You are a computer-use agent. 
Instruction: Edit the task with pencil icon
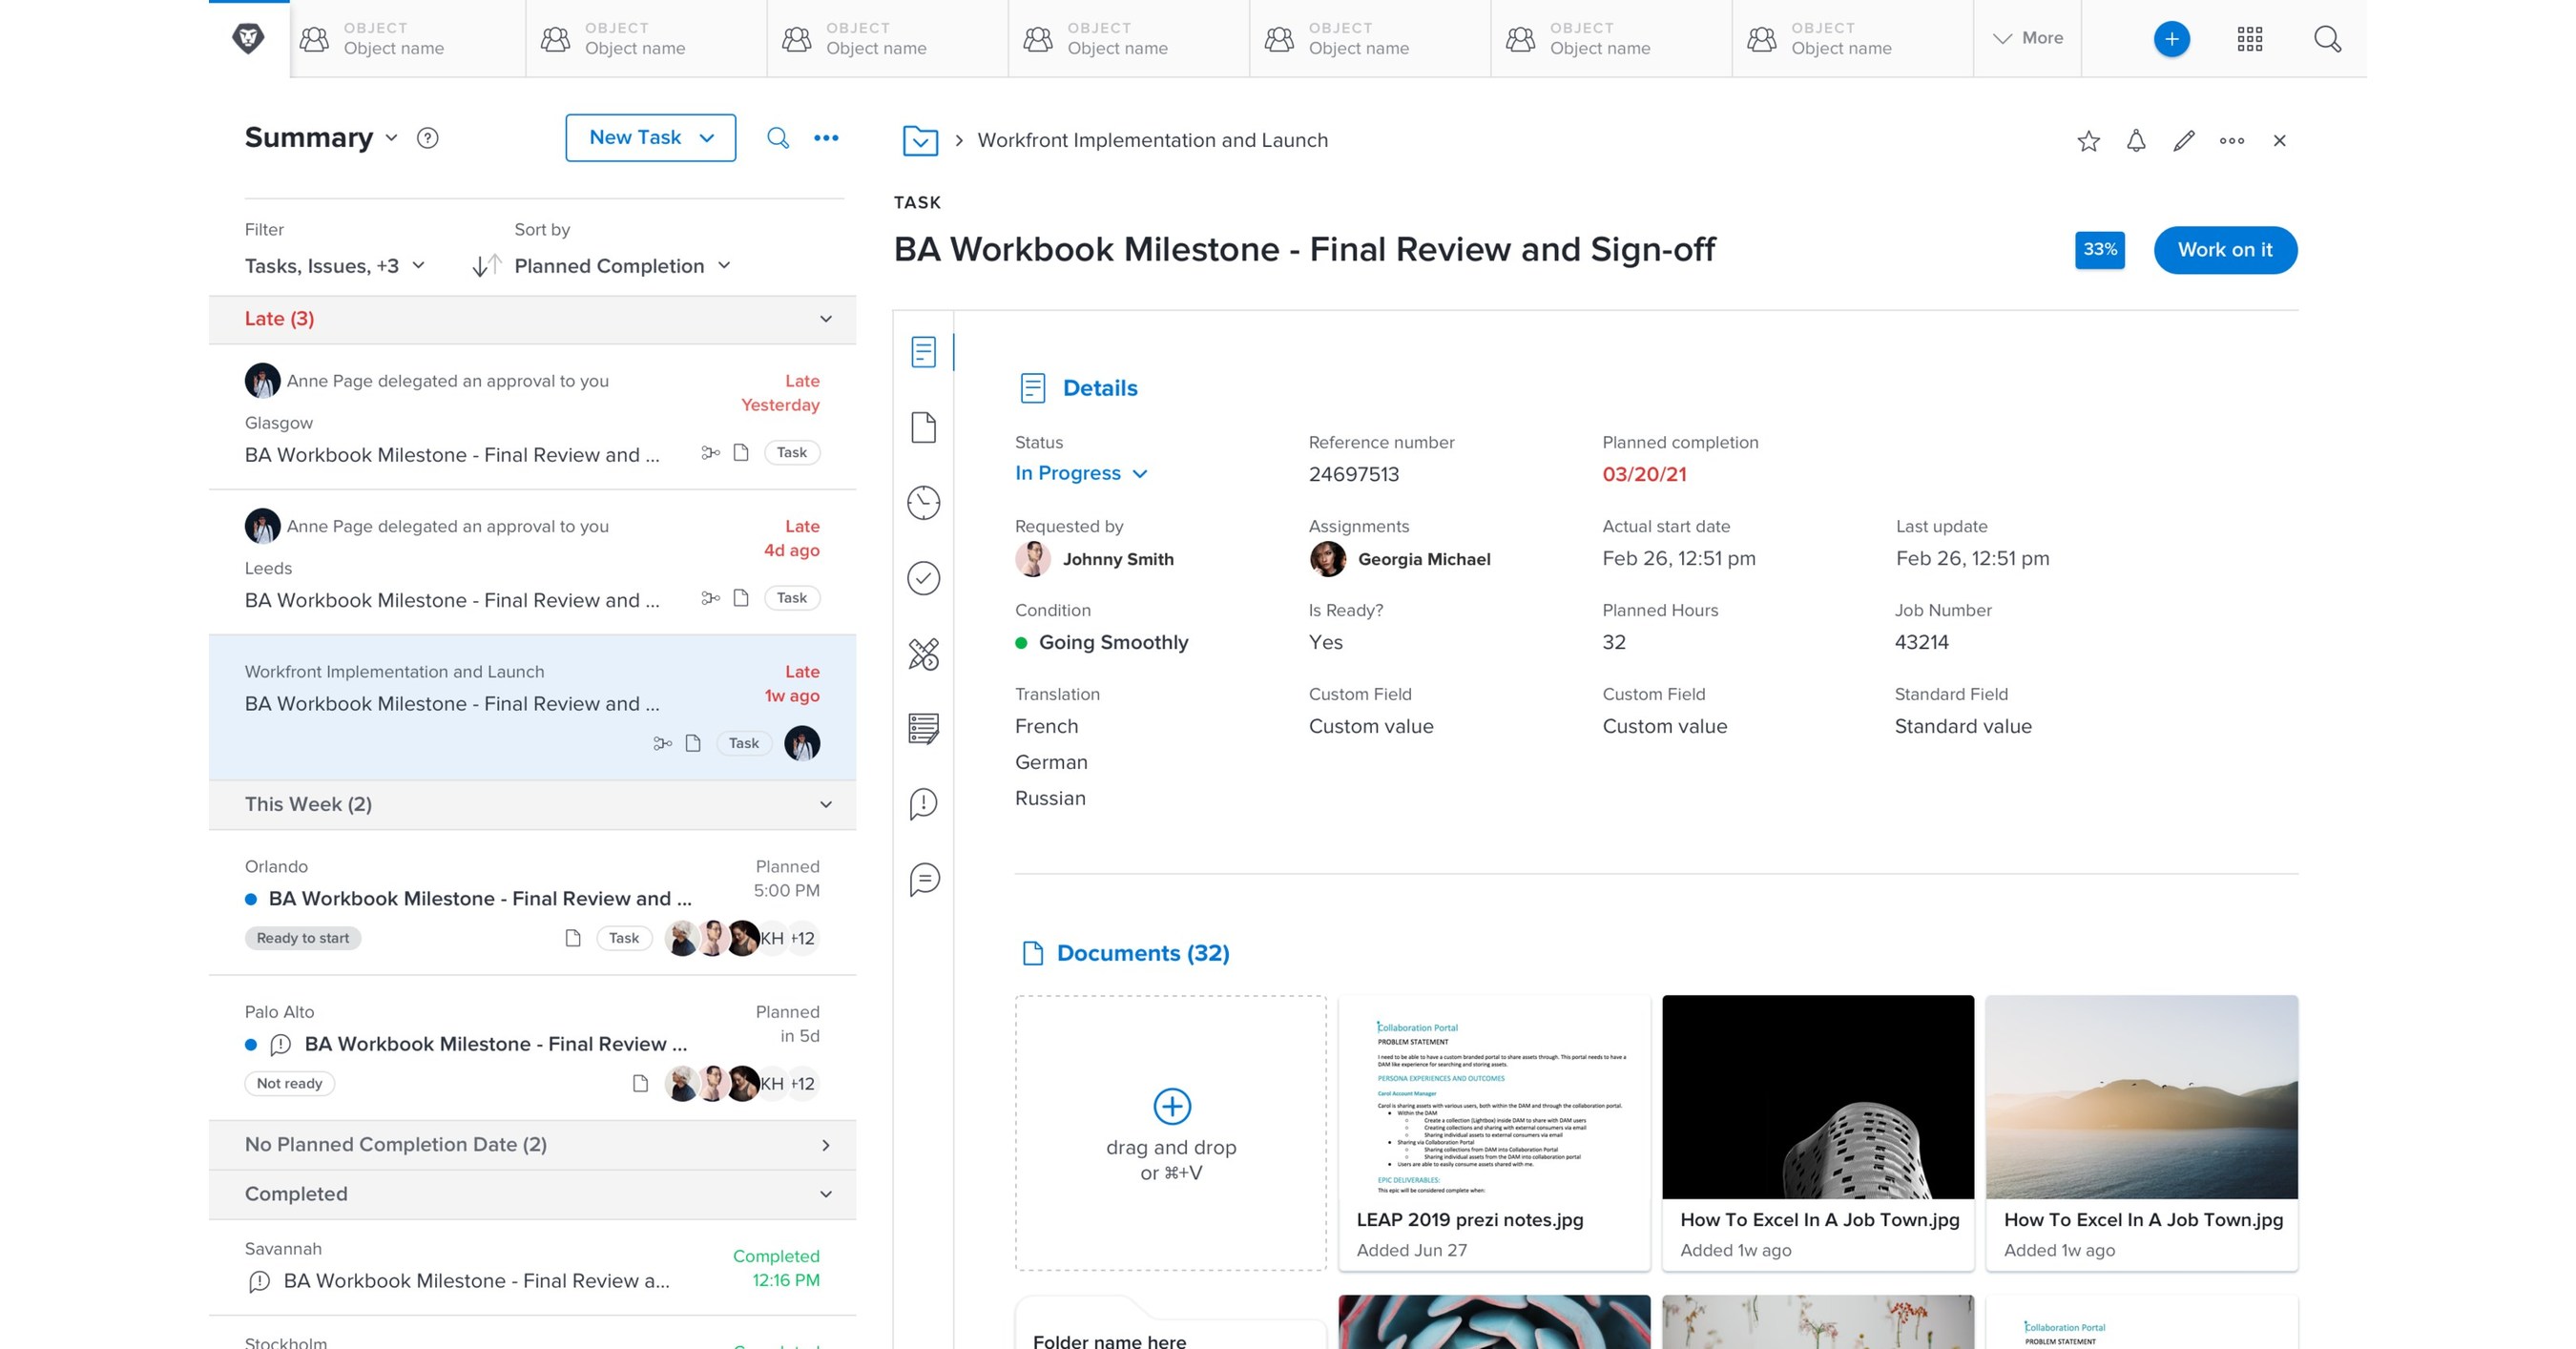point(2184,141)
